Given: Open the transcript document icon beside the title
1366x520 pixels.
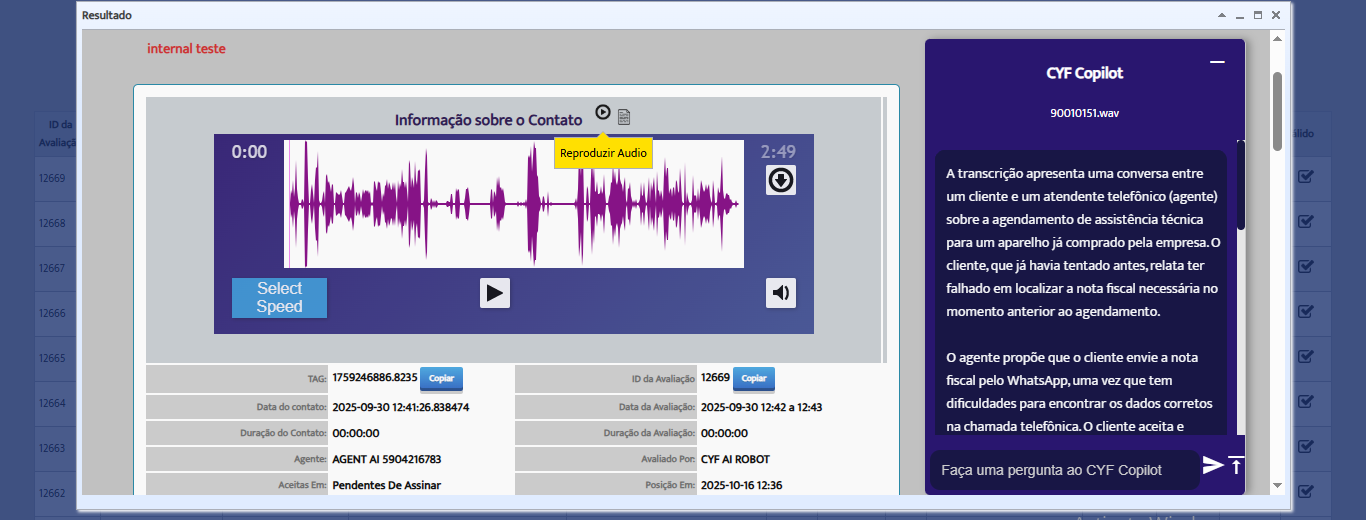Looking at the screenshot, I should pyautogui.click(x=624, y=117).
